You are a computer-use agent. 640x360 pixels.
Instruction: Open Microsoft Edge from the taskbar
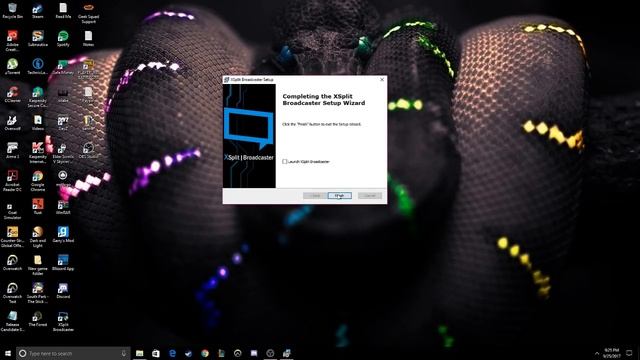tap(172, 353)
